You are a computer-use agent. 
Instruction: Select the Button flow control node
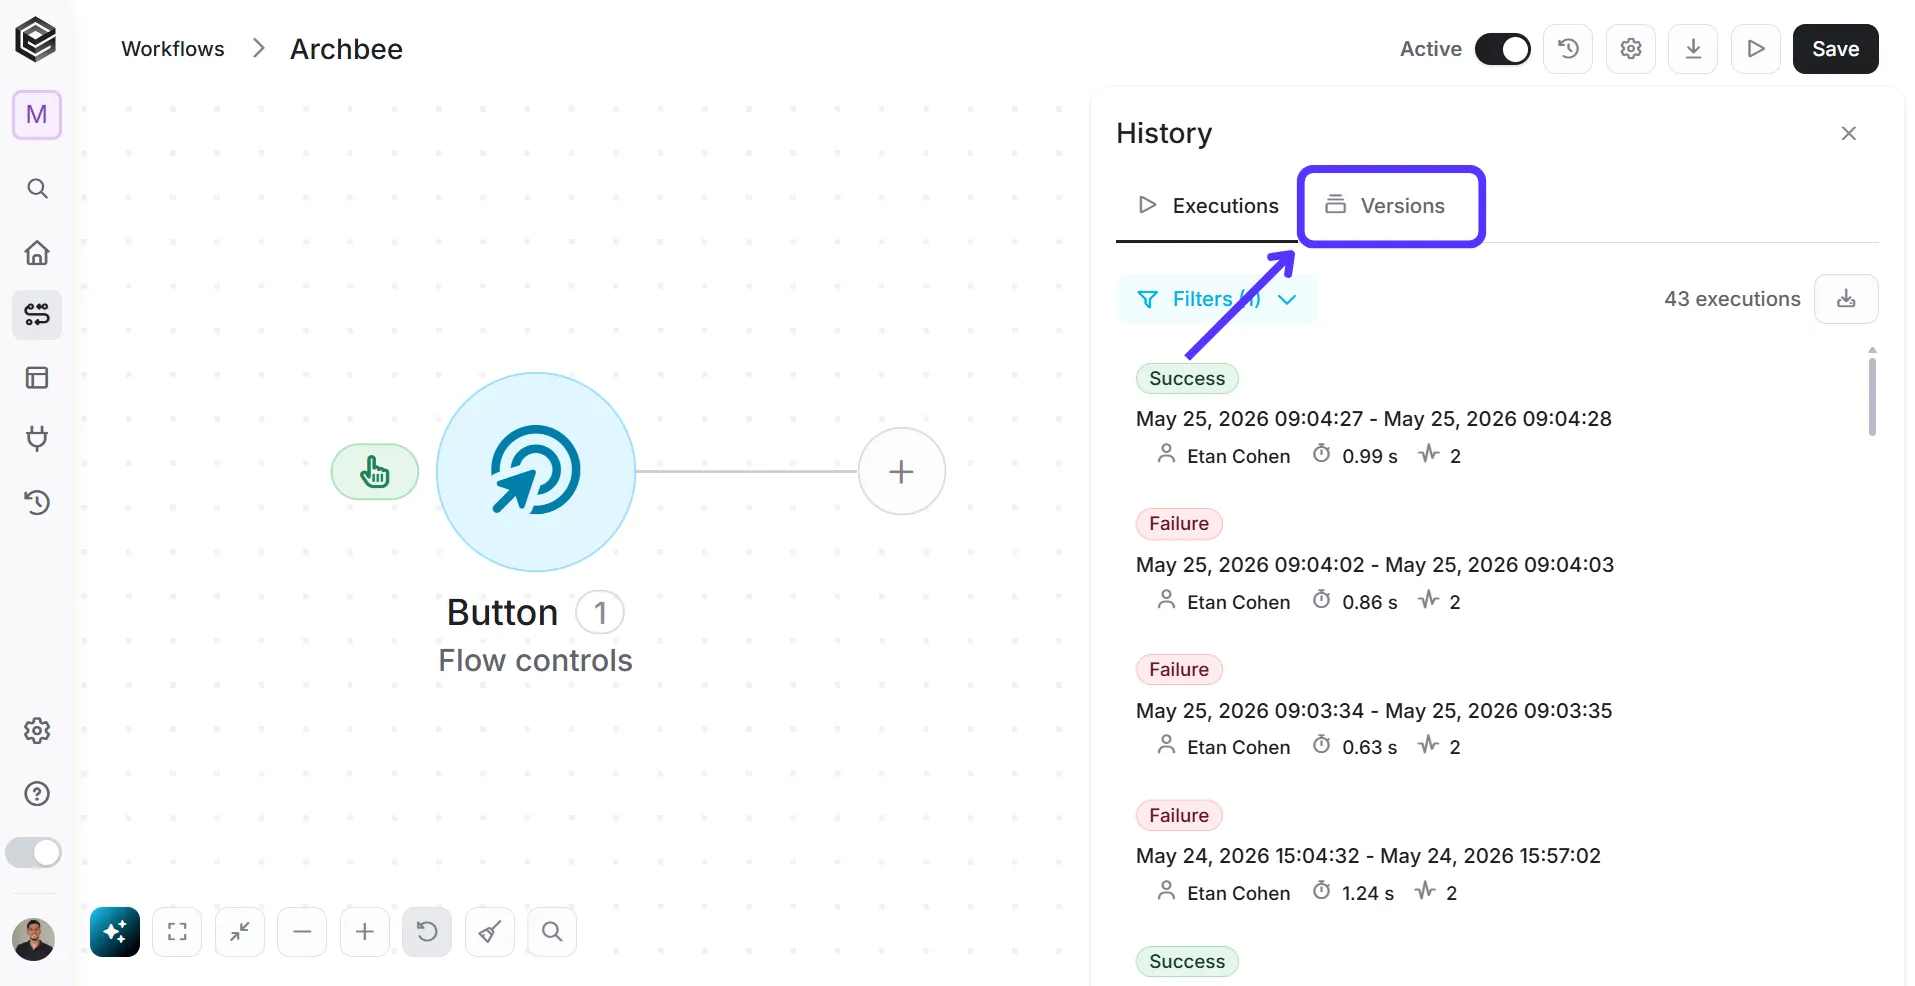coord(536,472)
